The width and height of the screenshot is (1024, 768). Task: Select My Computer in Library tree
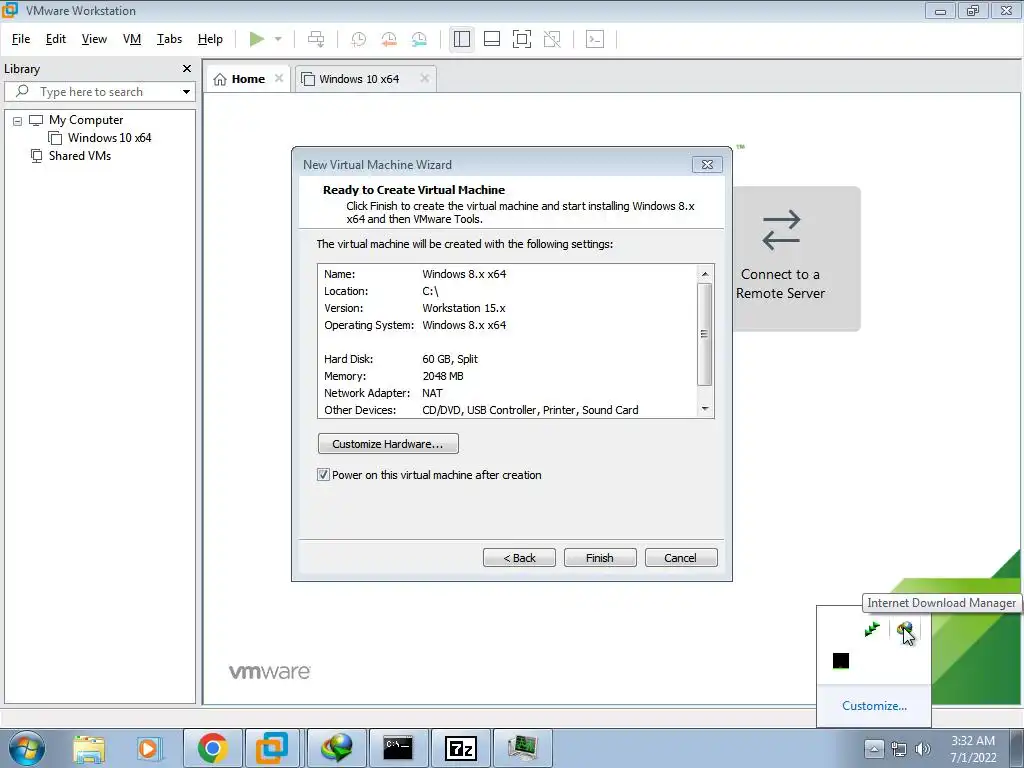(x=86, y=120)
